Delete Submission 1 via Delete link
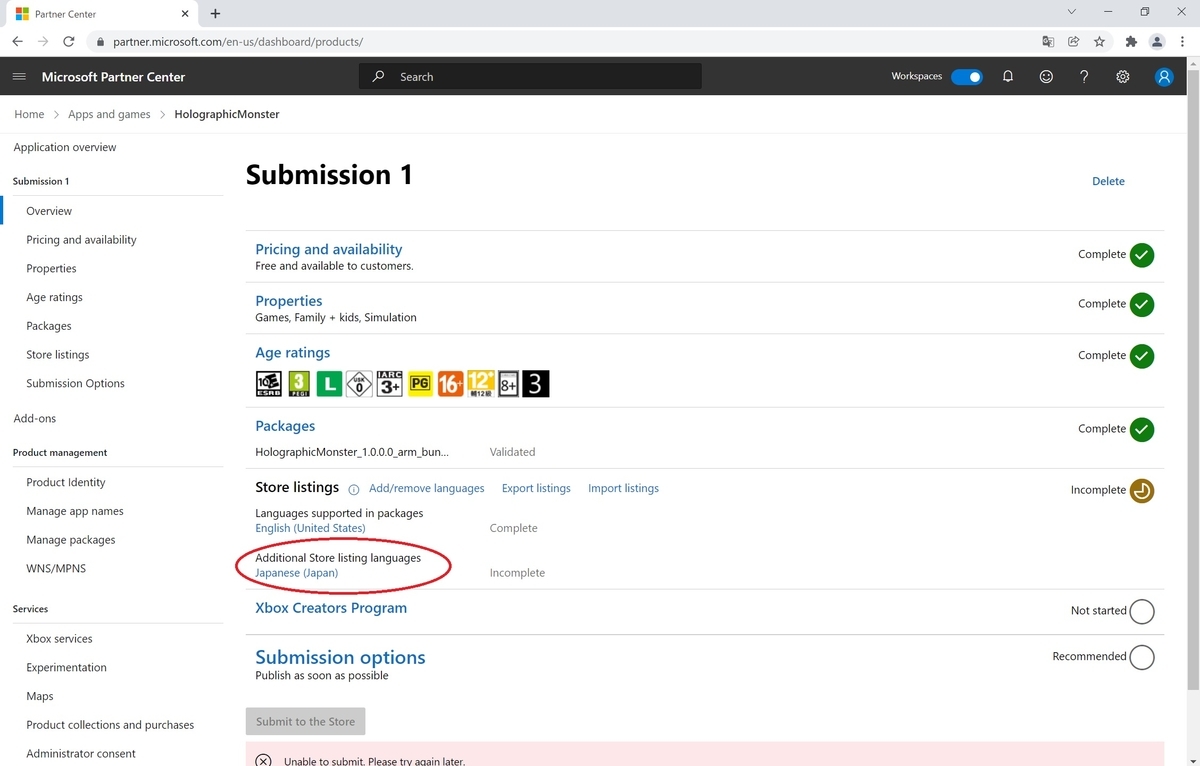The image size is (1200, 766). pos(1108,181)
